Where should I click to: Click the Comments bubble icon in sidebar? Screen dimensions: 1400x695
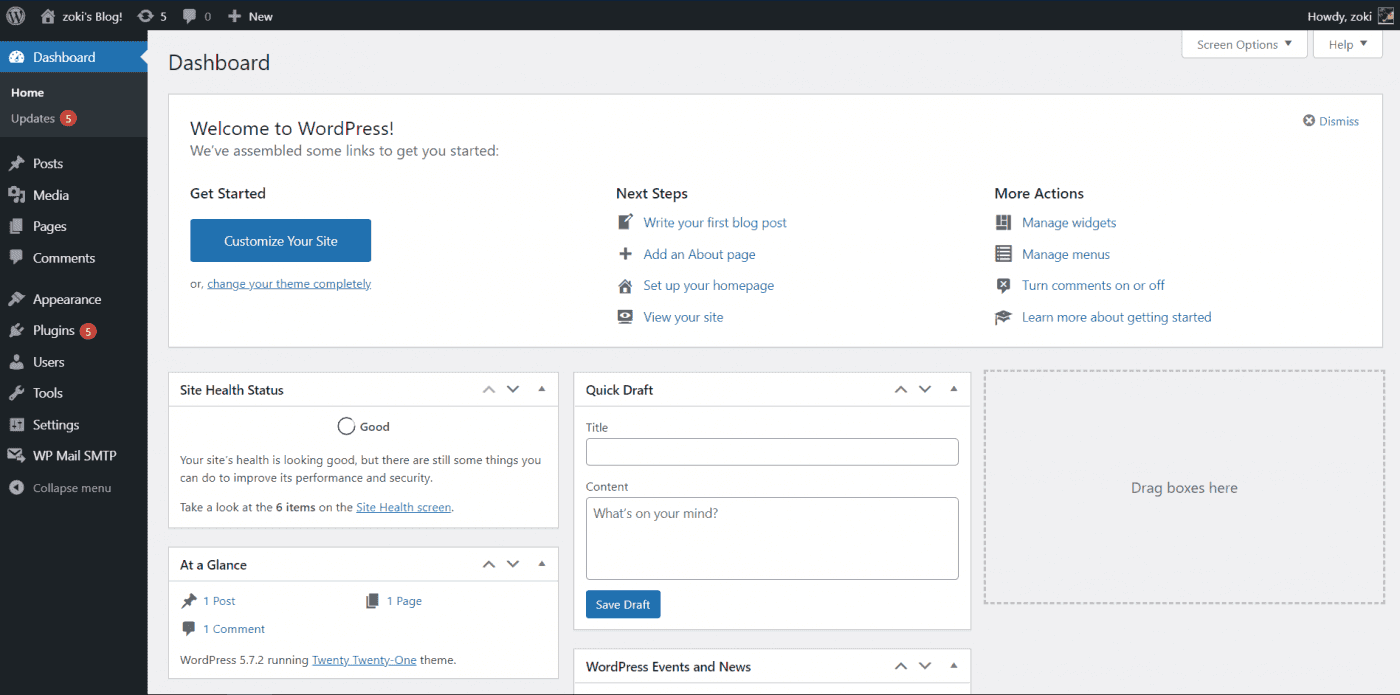coord(16,257)
